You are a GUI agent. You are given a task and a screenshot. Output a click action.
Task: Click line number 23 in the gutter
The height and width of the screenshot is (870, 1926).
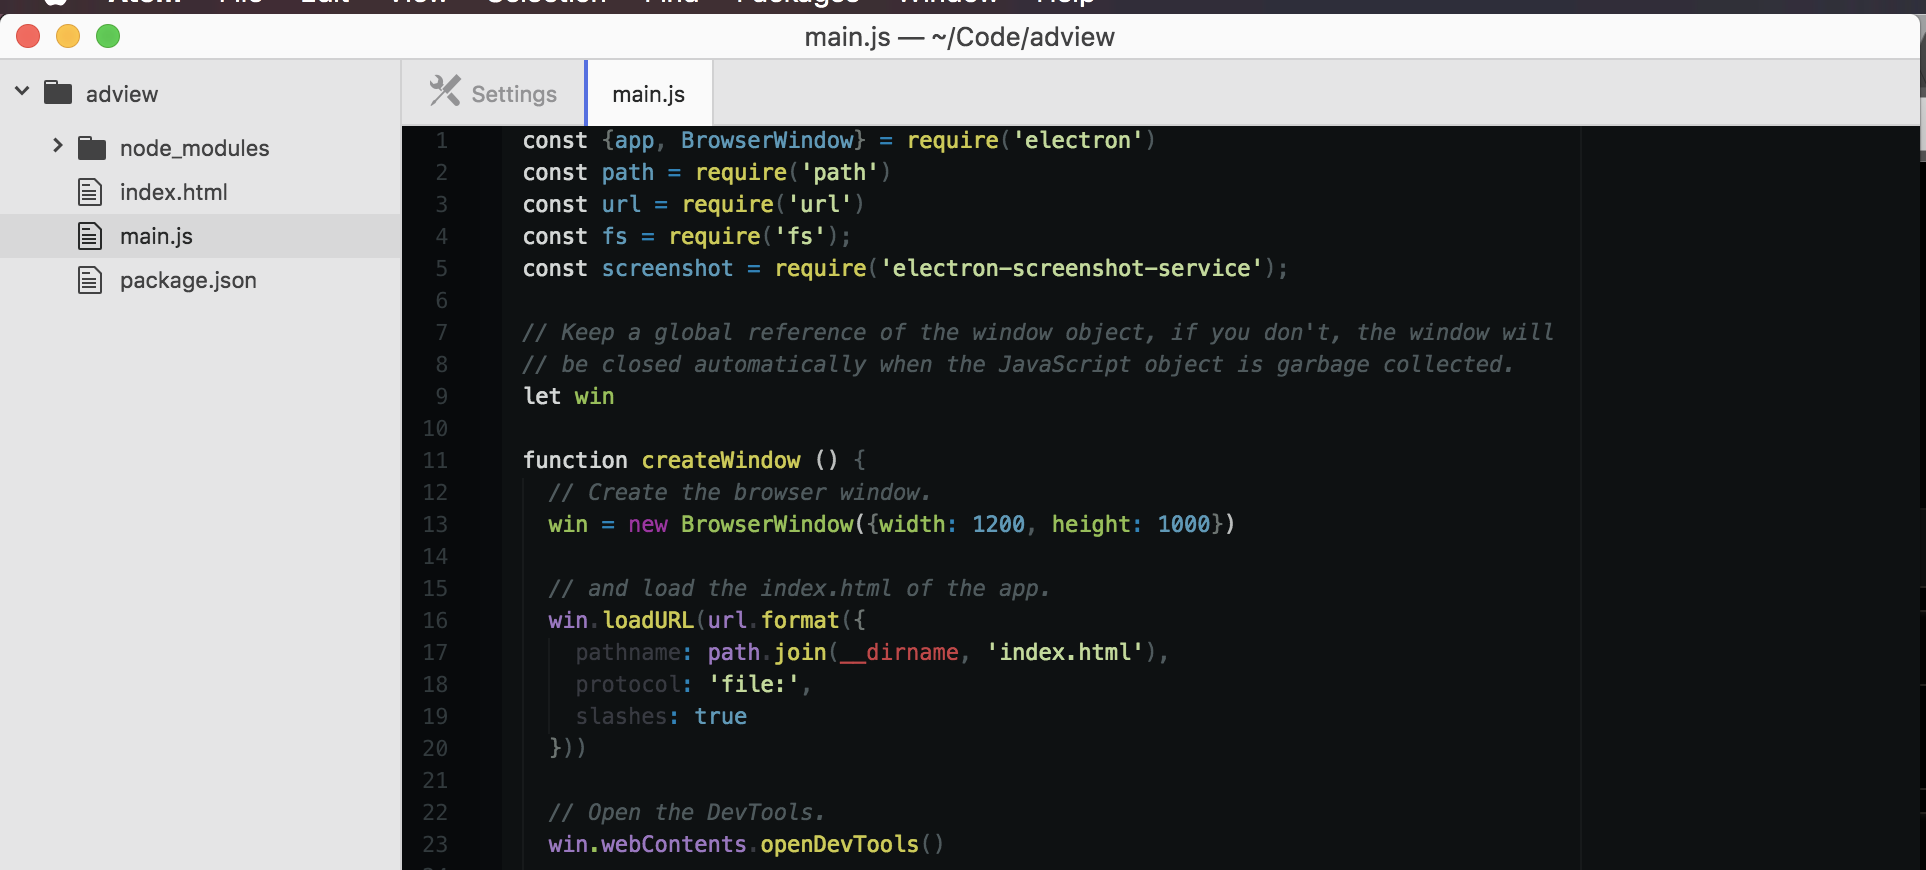435,844
